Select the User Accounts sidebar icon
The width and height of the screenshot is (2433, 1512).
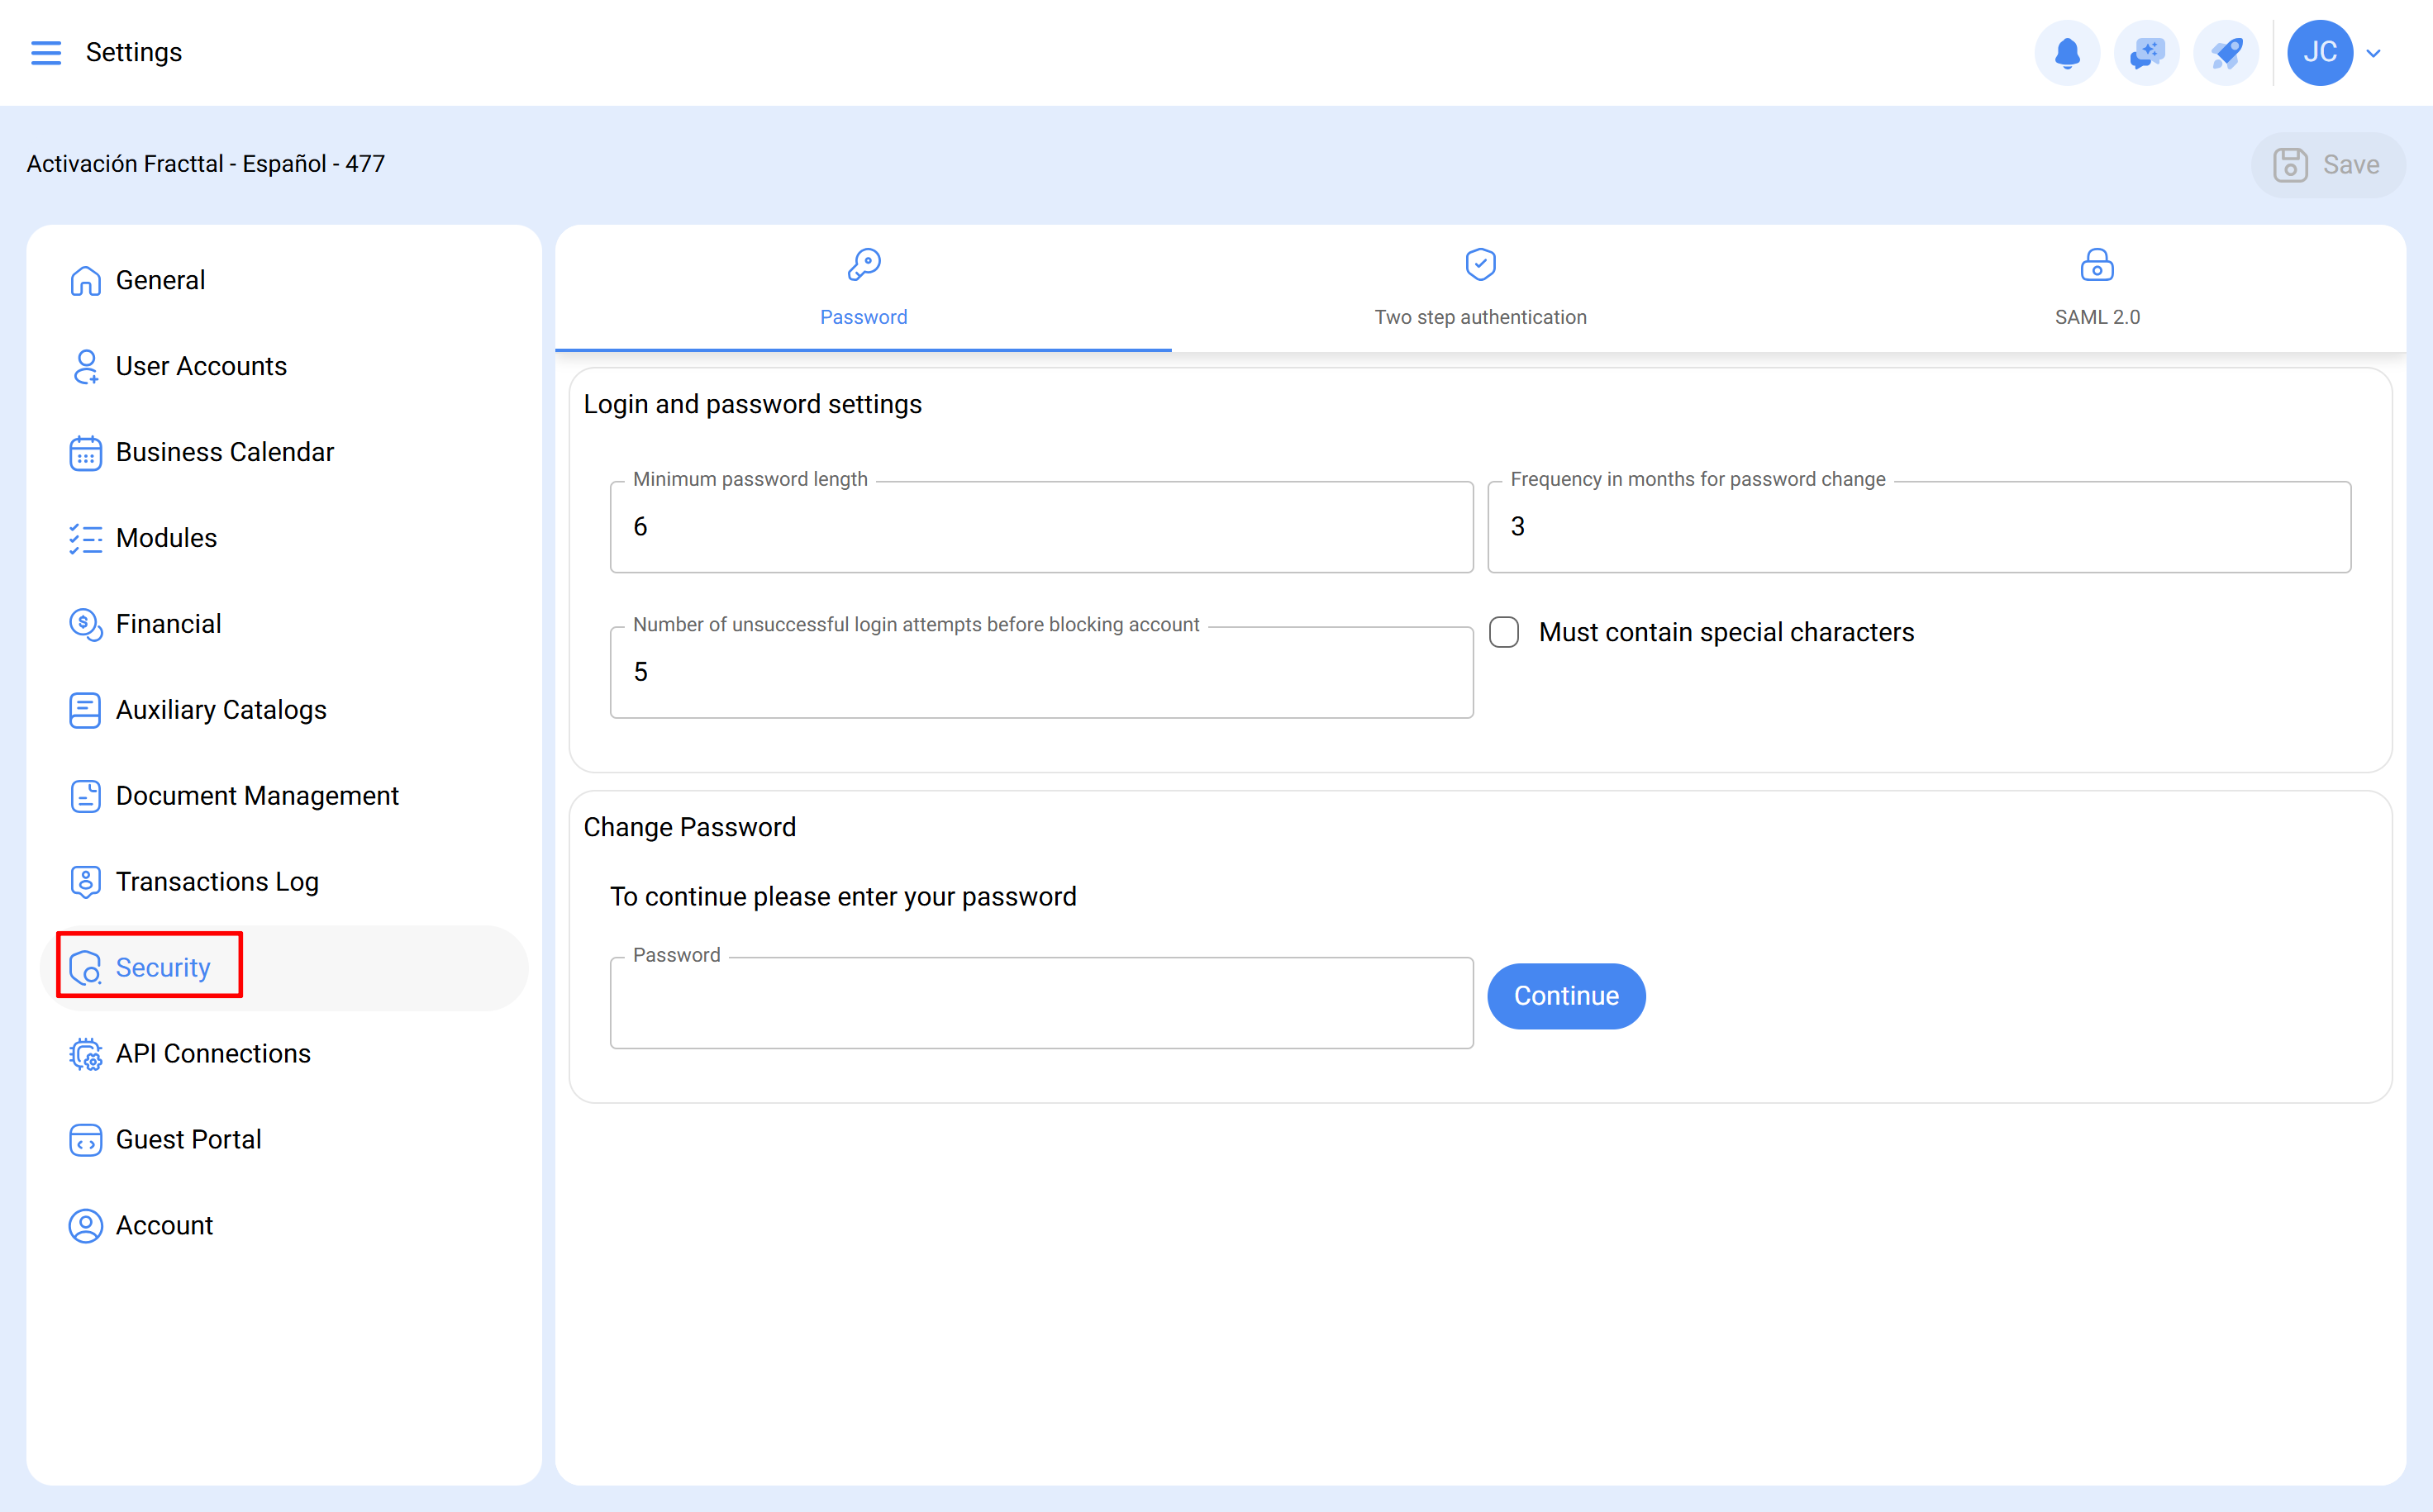(x=85, y=366)
